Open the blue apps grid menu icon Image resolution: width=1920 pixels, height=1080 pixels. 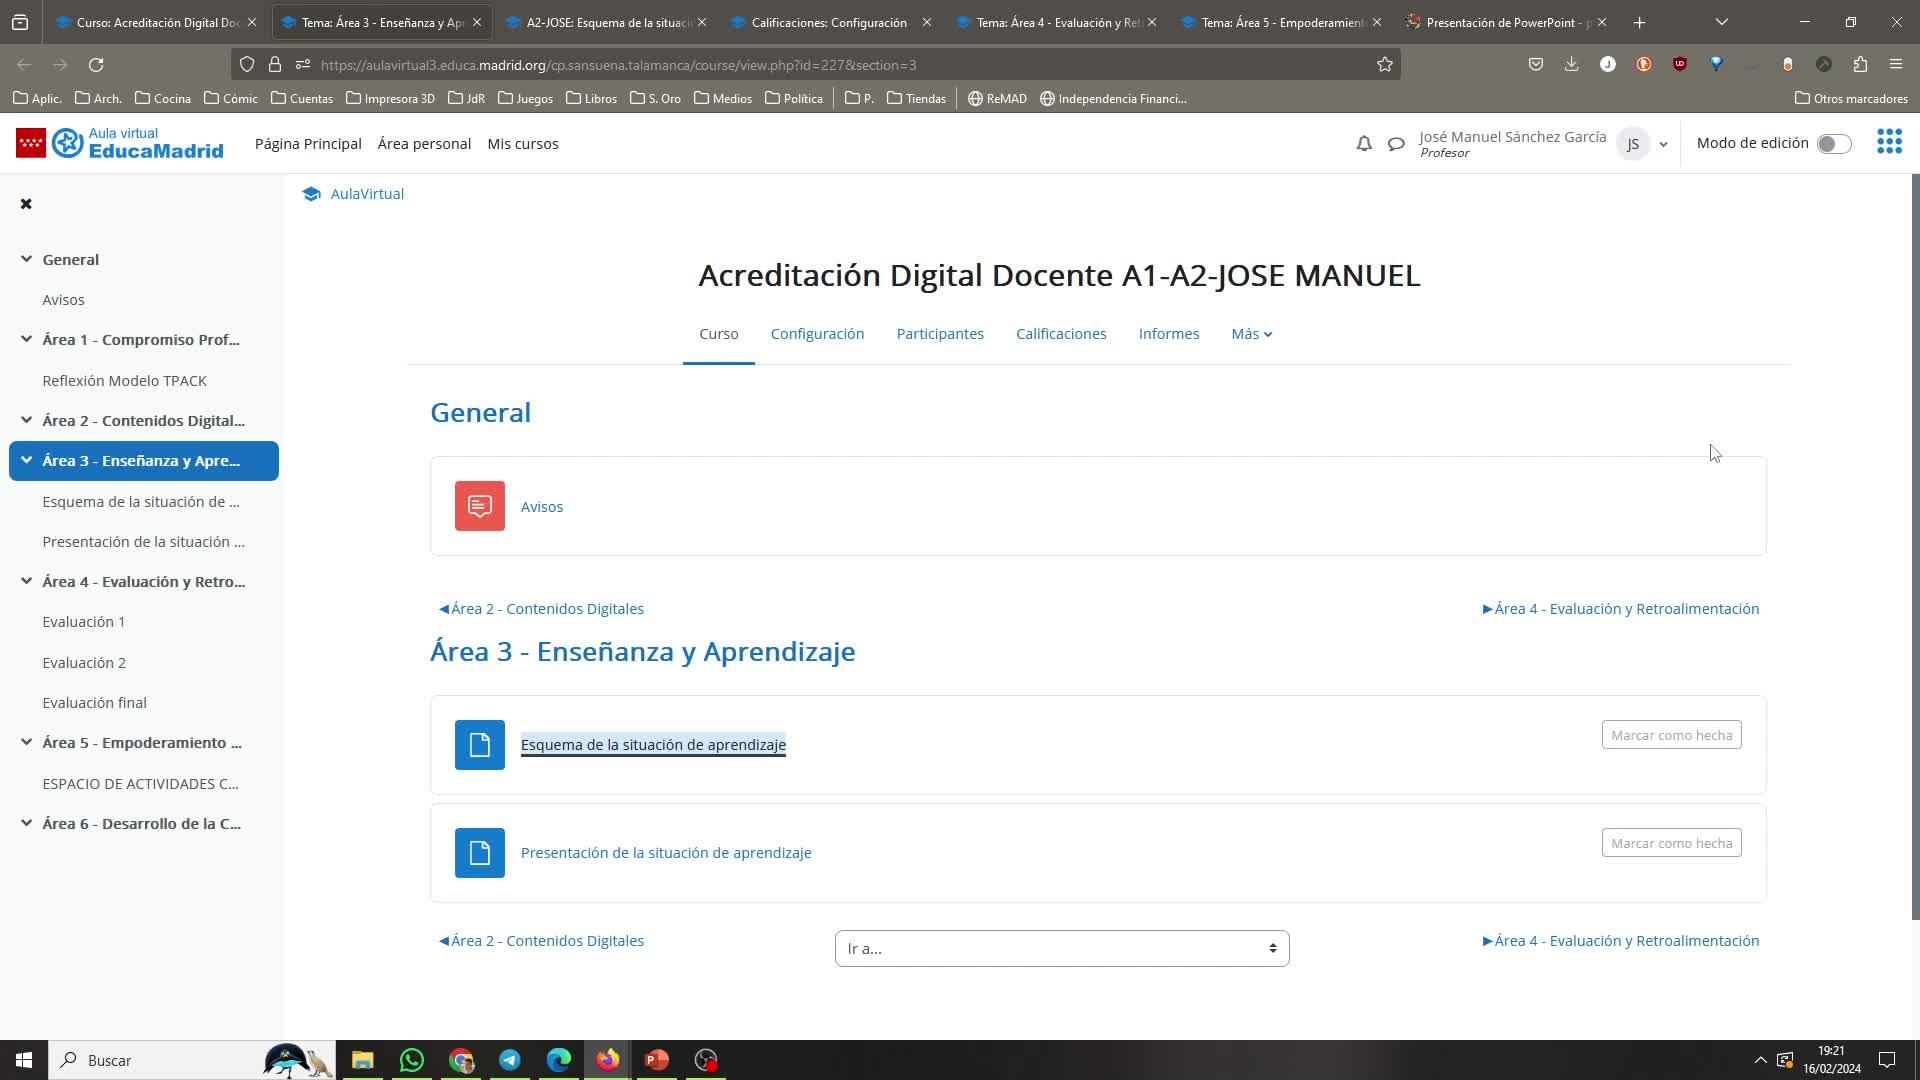click(x=1889, y=142)
